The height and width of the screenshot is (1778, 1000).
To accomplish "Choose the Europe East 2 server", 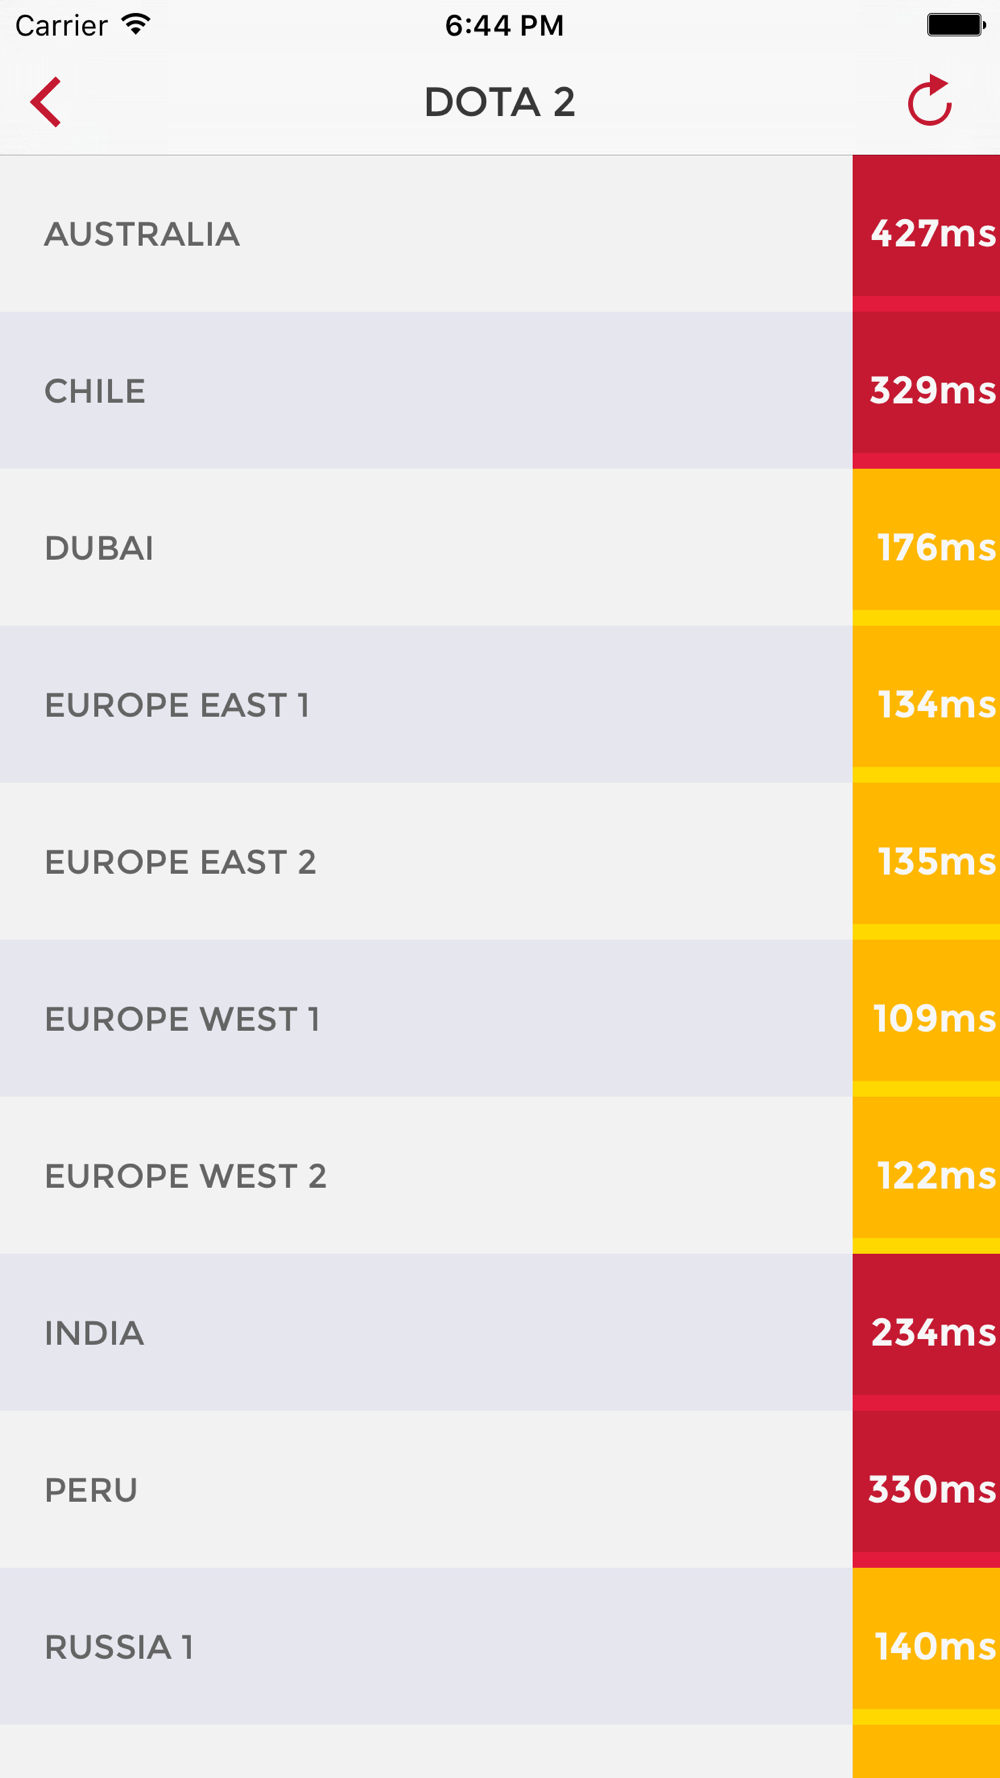I will pos(500,862).
